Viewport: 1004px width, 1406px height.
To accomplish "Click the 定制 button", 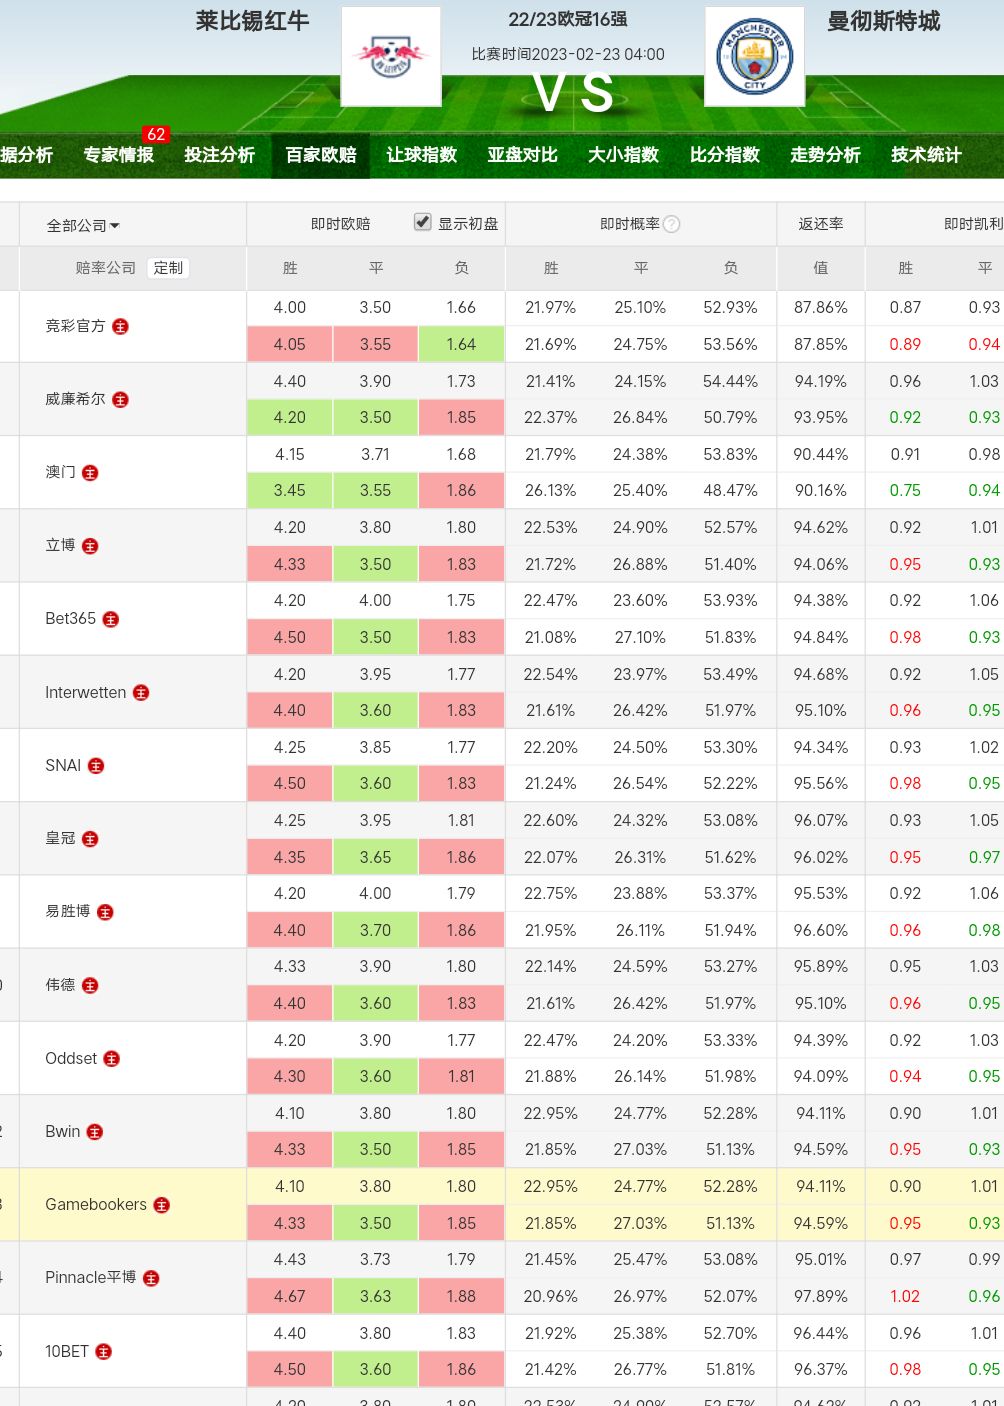I will click(168, 268).
